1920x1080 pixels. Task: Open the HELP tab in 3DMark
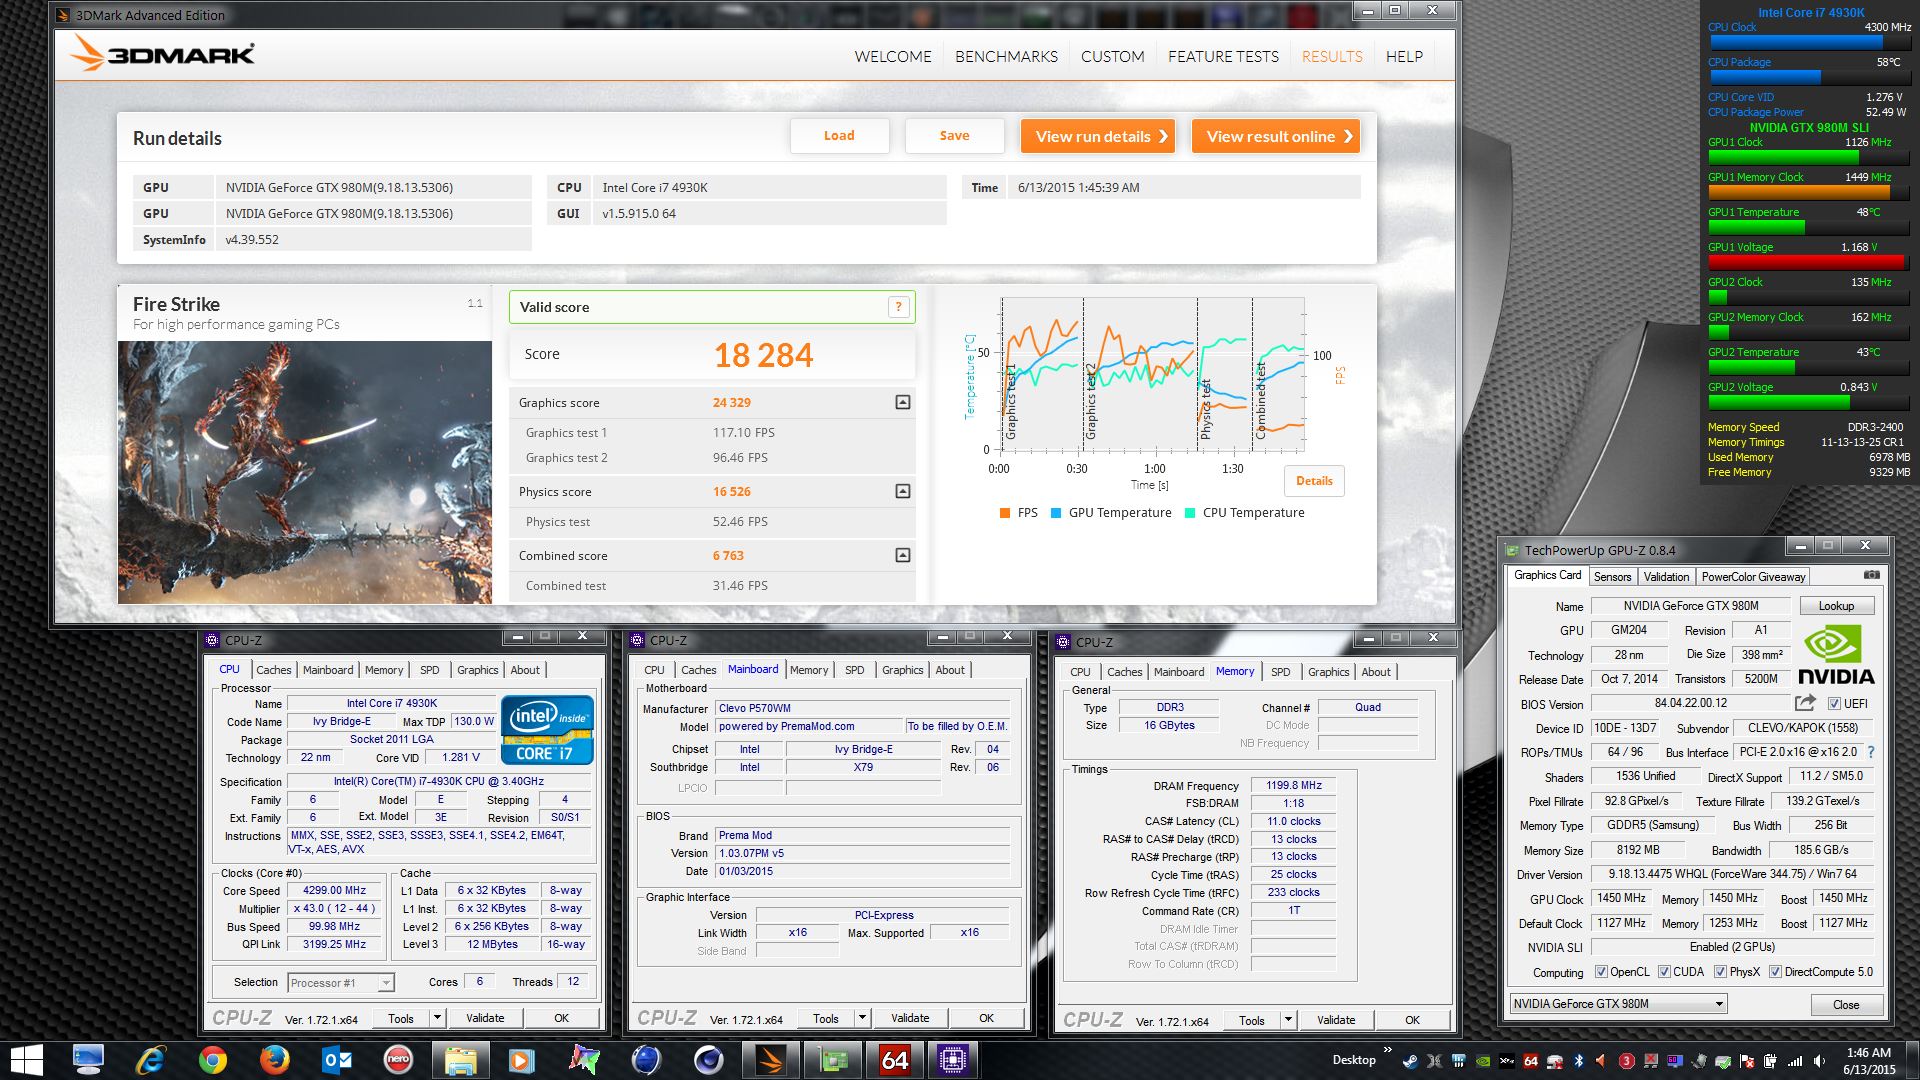coord(1404,57)
